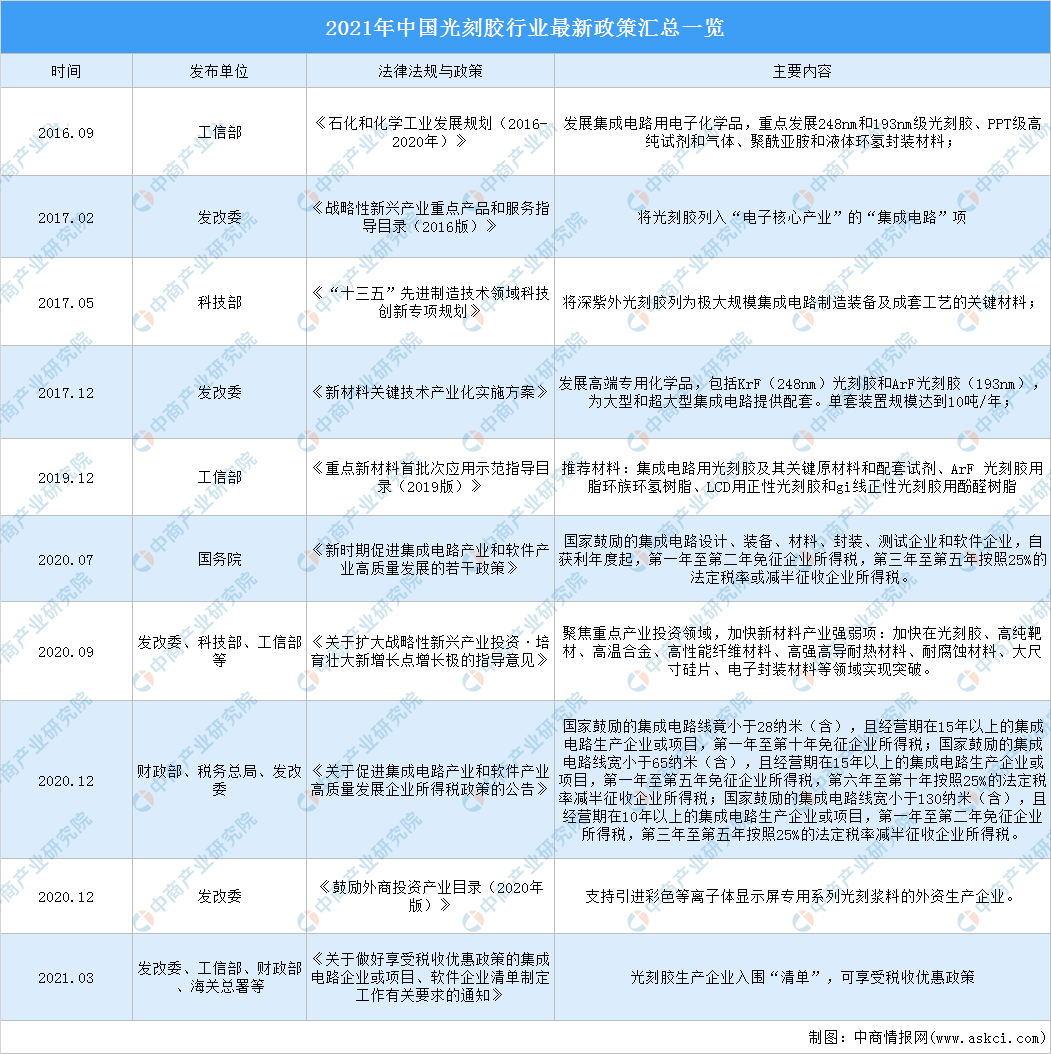Select the 财政部、税务总局、发改委 publisher cell
The height and width of the screenshot is (1054, 1051).
[x=219, y=781]
